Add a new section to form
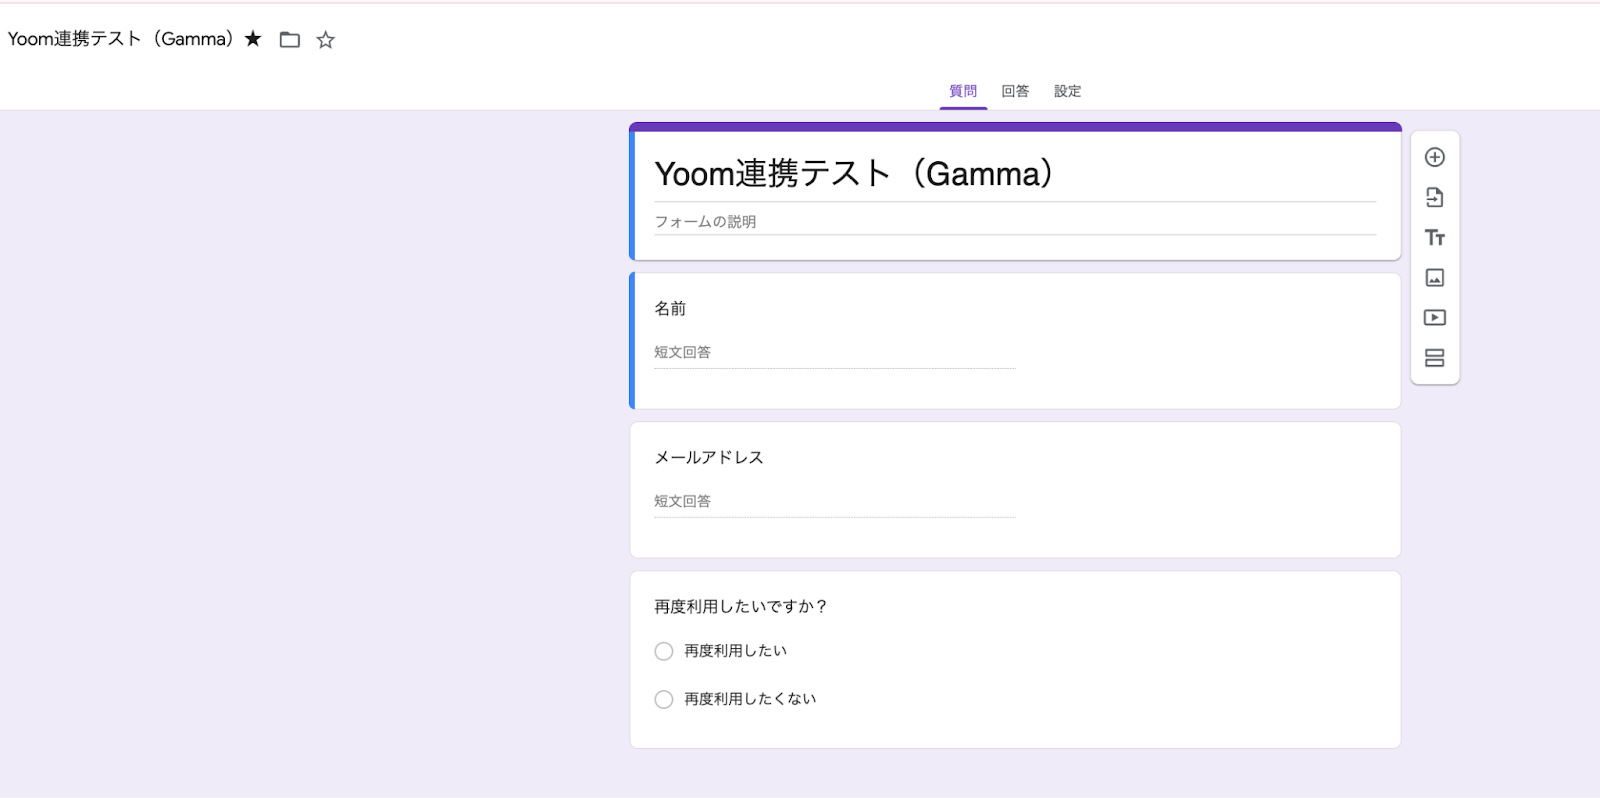The image size is (1600, 798). [x=1434, y=358]
